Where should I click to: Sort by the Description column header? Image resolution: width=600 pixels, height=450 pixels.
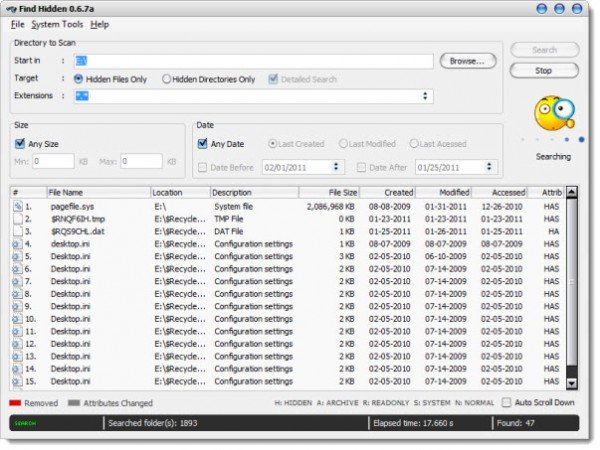(254, 192)
